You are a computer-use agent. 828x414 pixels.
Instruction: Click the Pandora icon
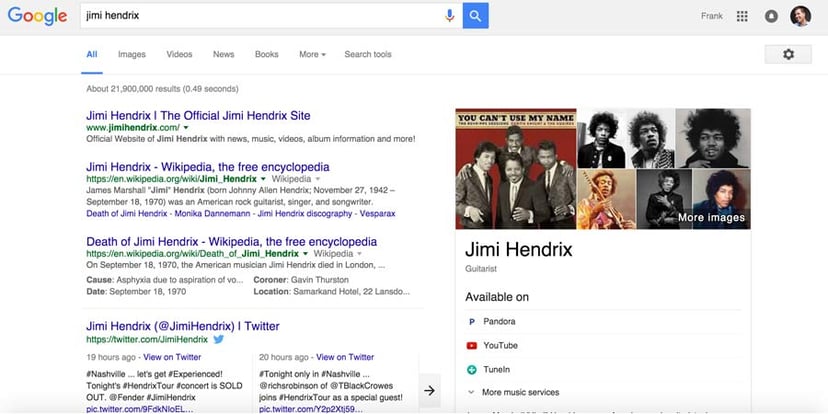coord(472,322)
